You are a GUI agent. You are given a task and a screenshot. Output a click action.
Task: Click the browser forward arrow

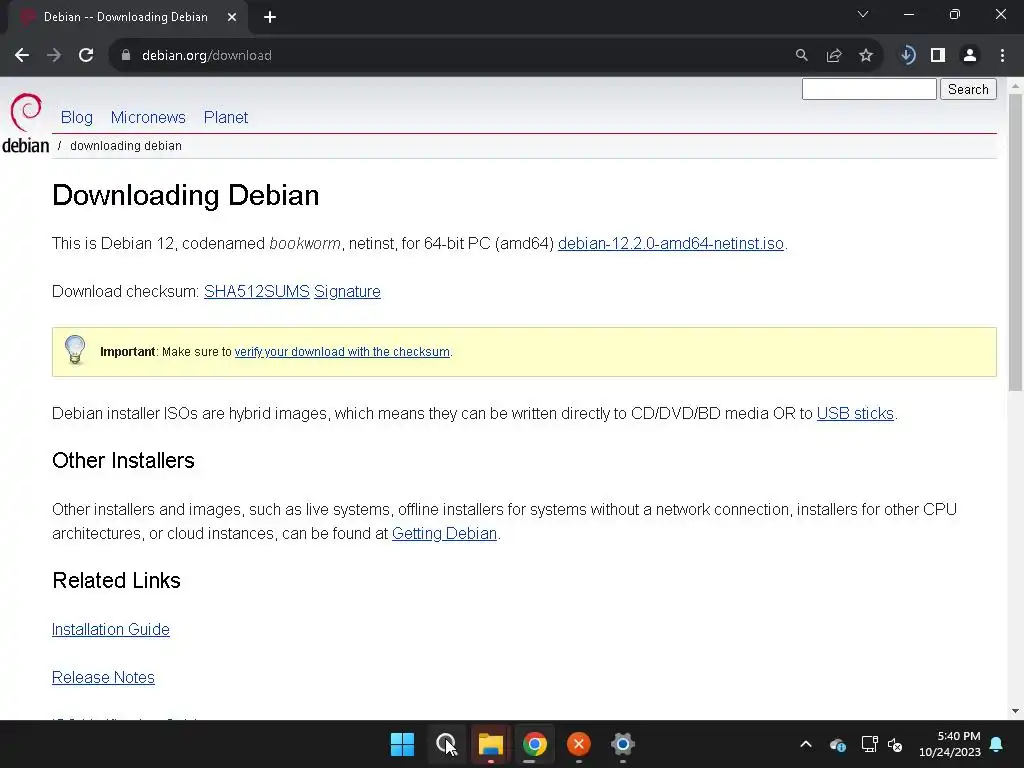(x=54, y=56)
